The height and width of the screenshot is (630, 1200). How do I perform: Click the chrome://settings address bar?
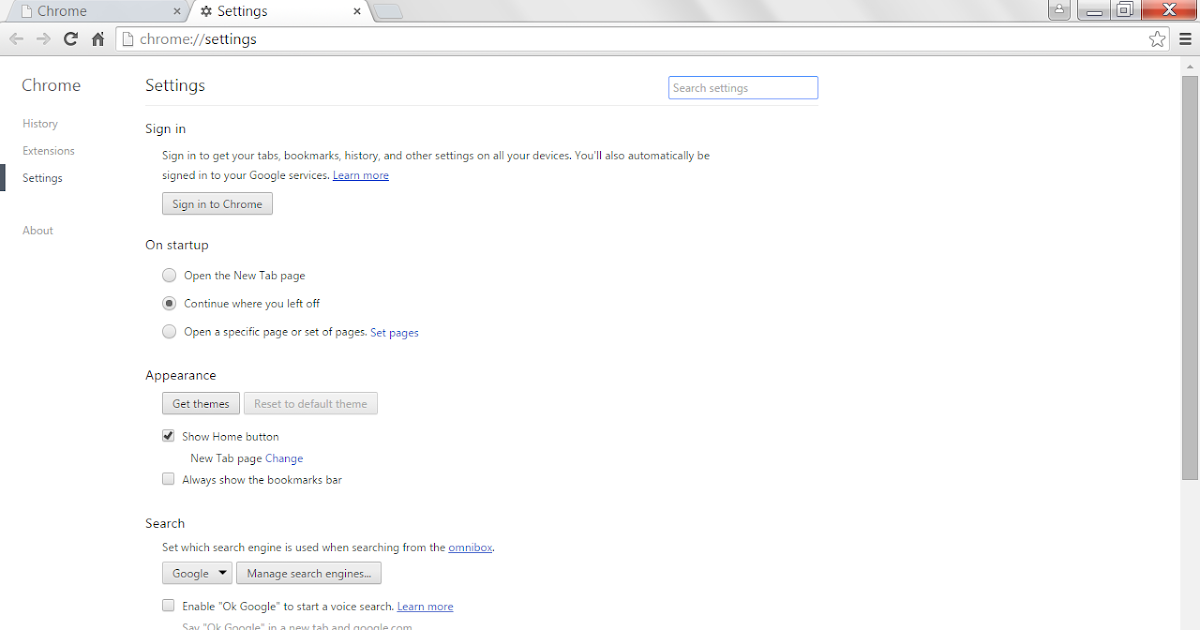[640, 39]
